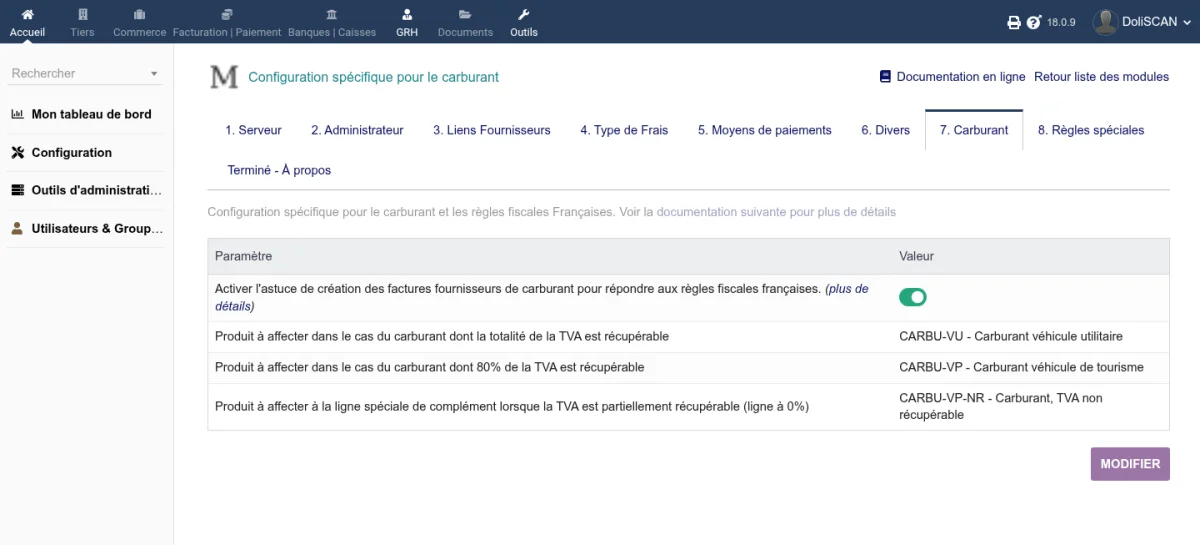
Task: Open the Accueil home menu icon
Action: point(27,15)
